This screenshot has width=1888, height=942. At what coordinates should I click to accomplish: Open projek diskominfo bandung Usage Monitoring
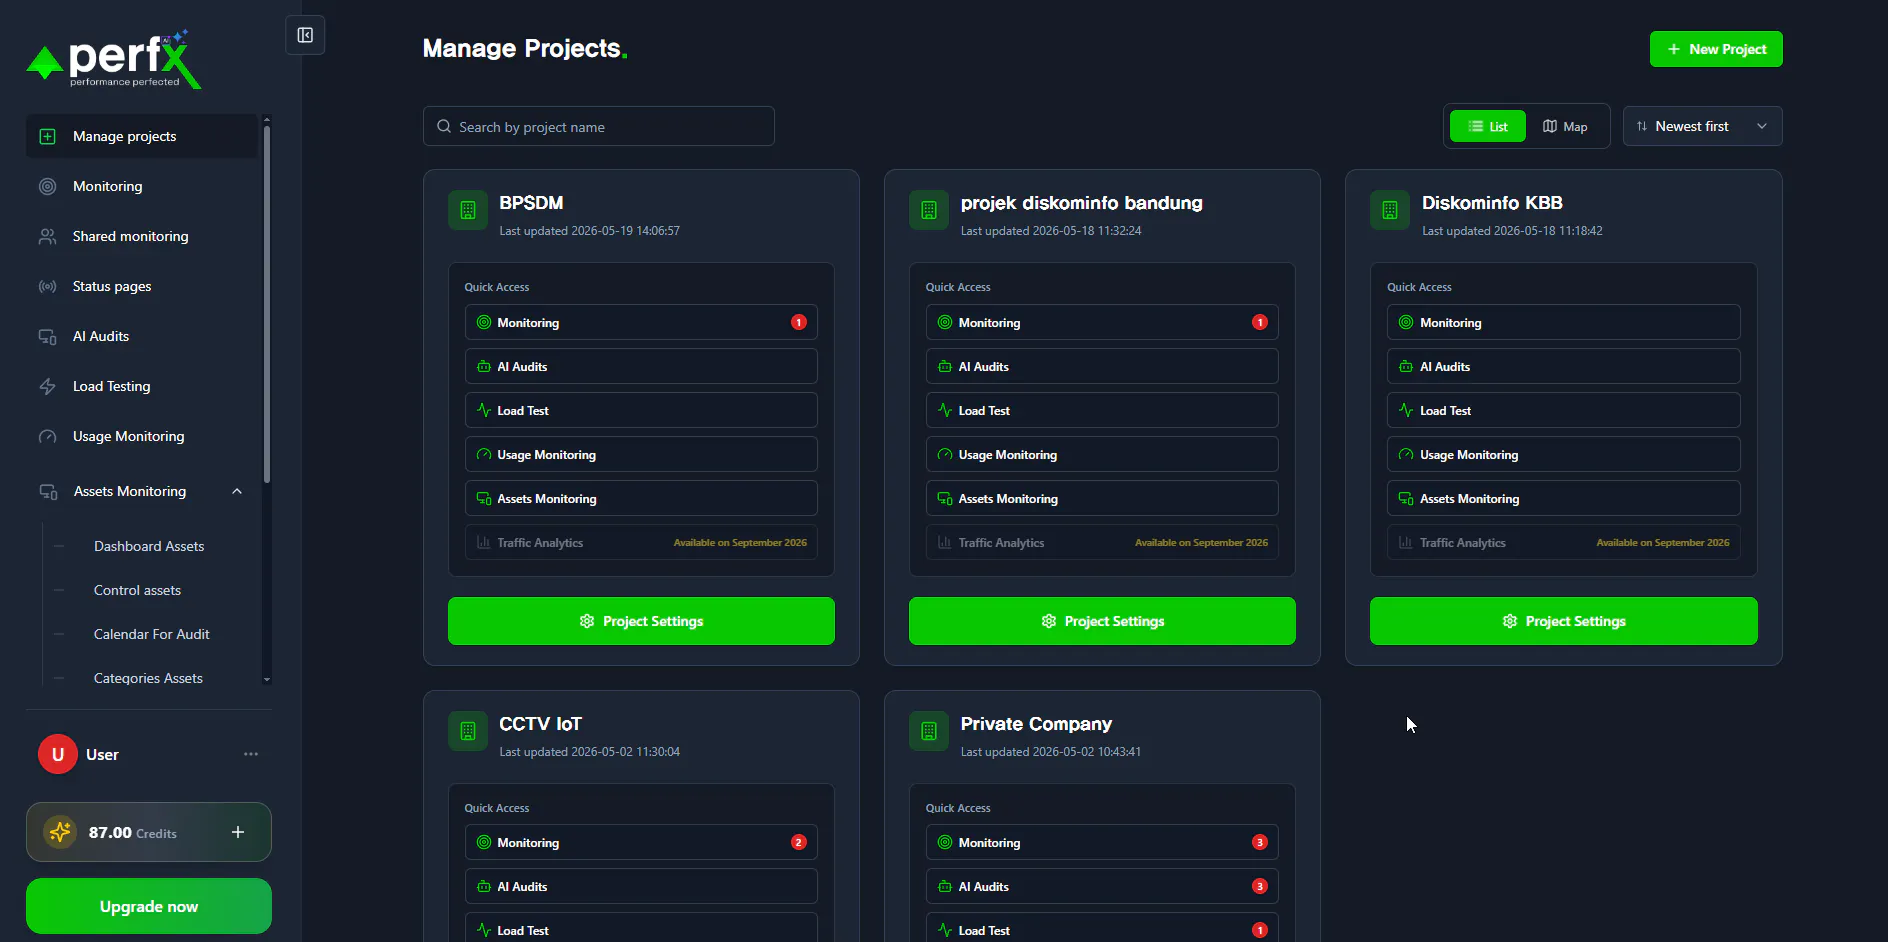coord(1102,454)
